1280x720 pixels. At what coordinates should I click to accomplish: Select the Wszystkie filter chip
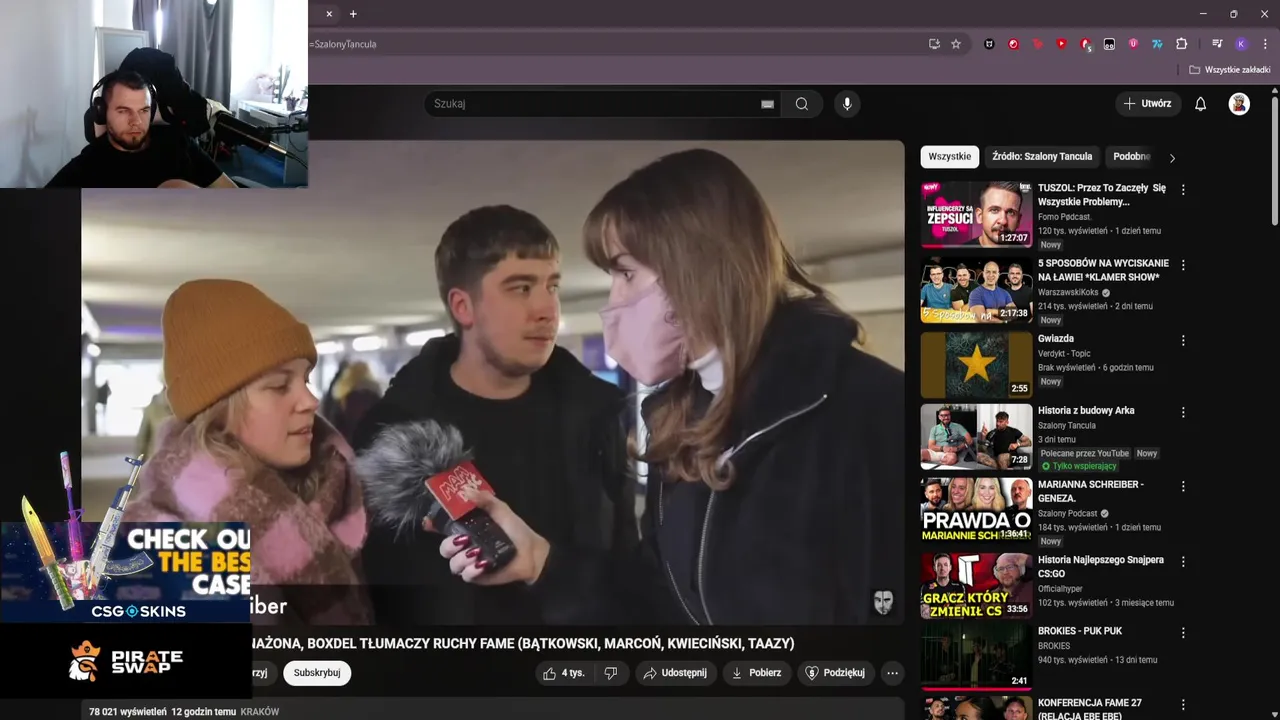949,157
